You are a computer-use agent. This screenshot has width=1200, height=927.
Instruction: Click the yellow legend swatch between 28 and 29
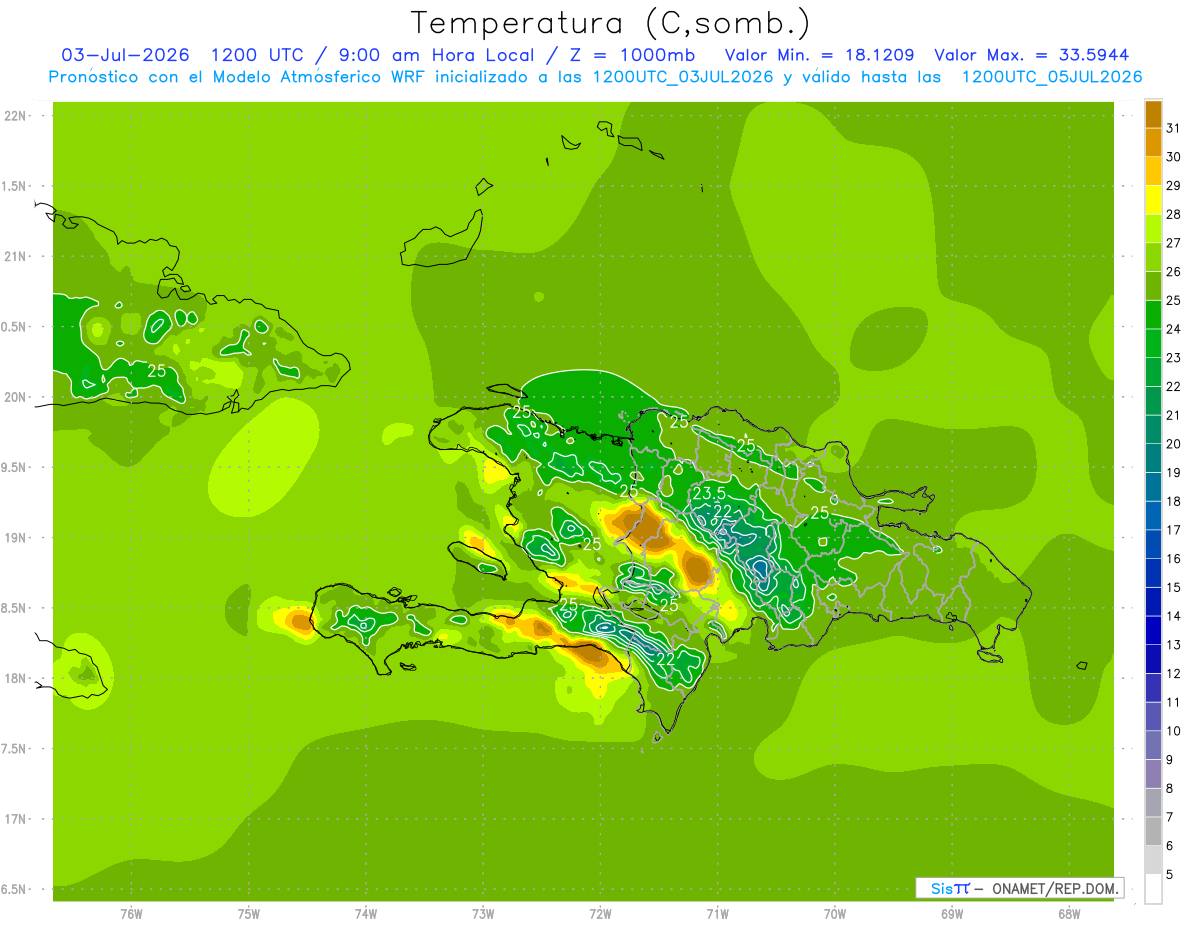[x=1153, y=200]
